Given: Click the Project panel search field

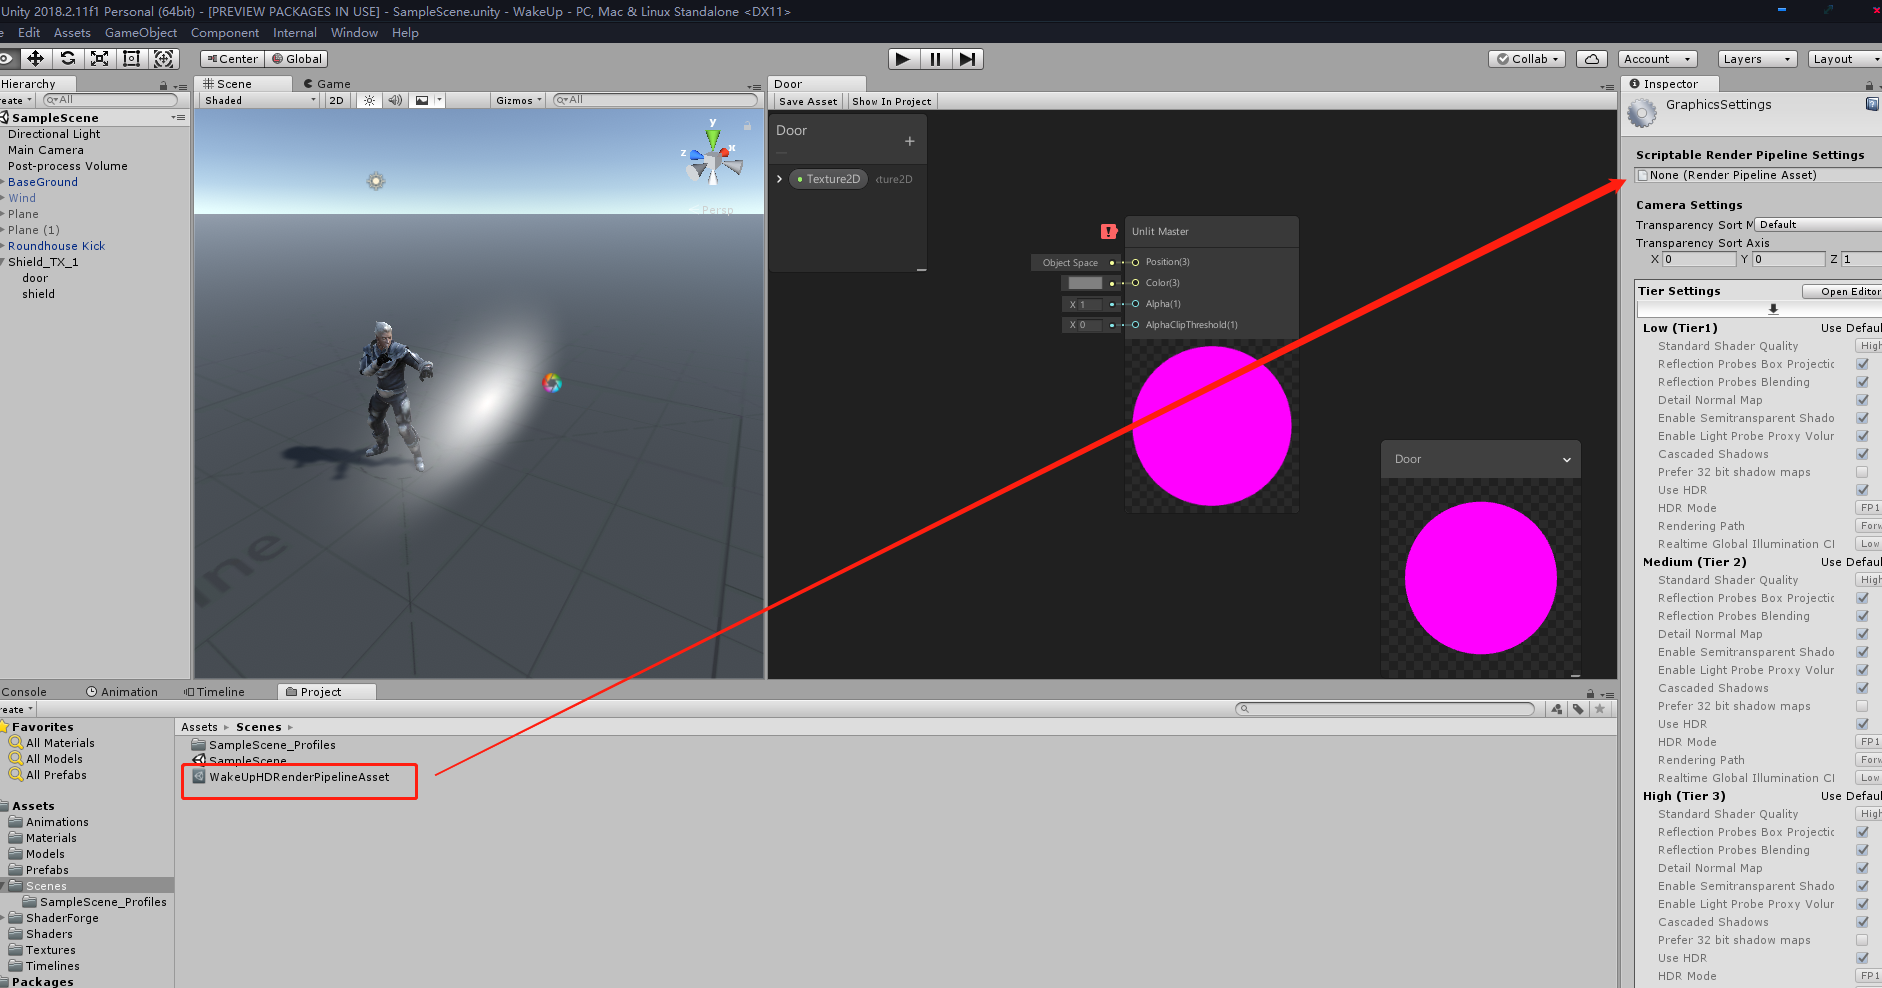Looking at the screenshot, I should 1385,709.
